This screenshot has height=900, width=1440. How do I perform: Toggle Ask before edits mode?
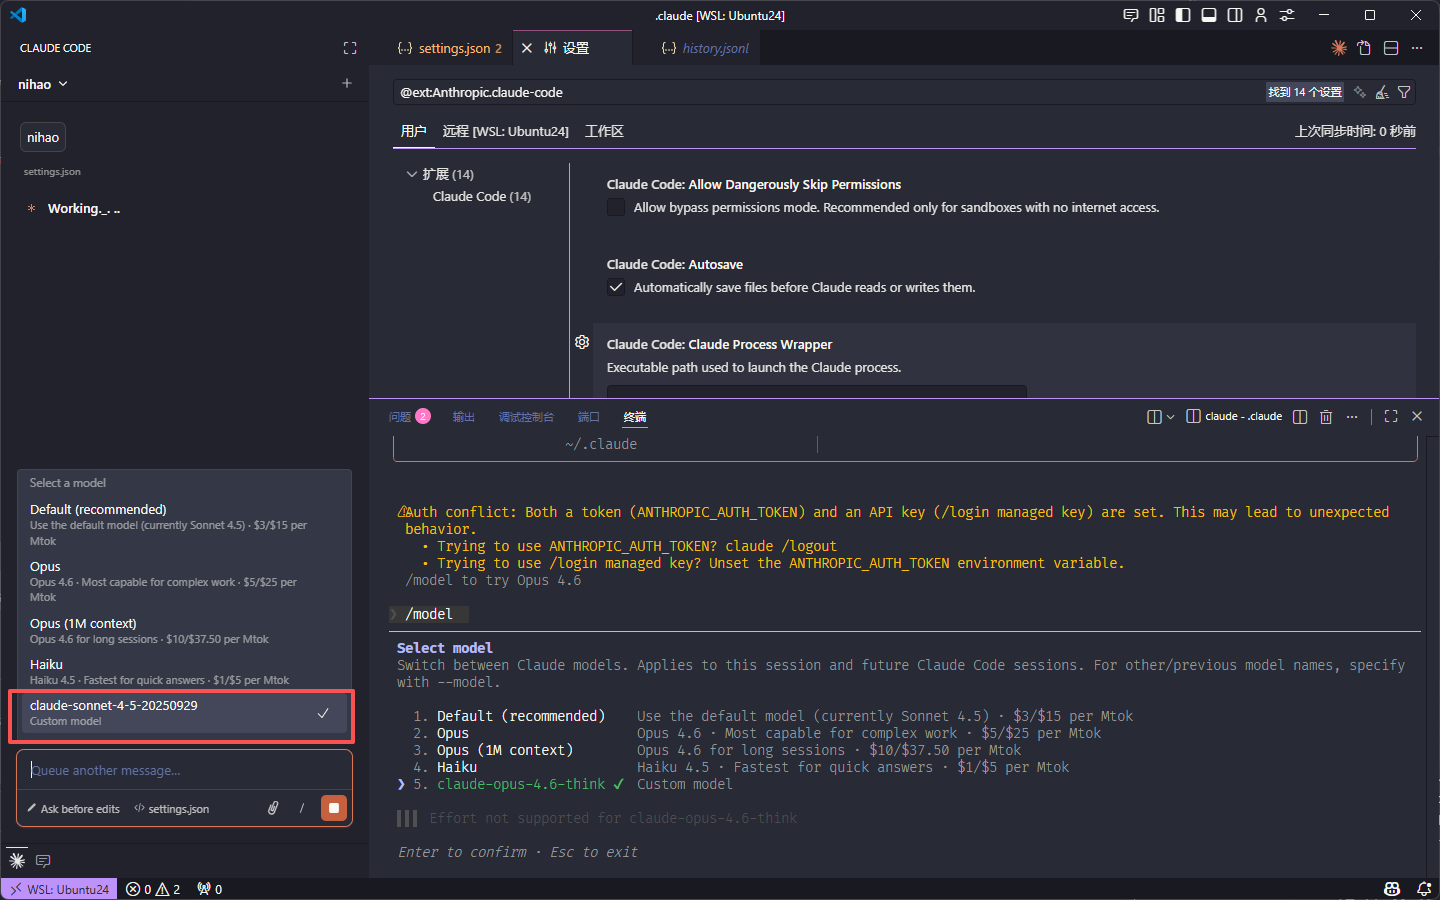[73, 809]
